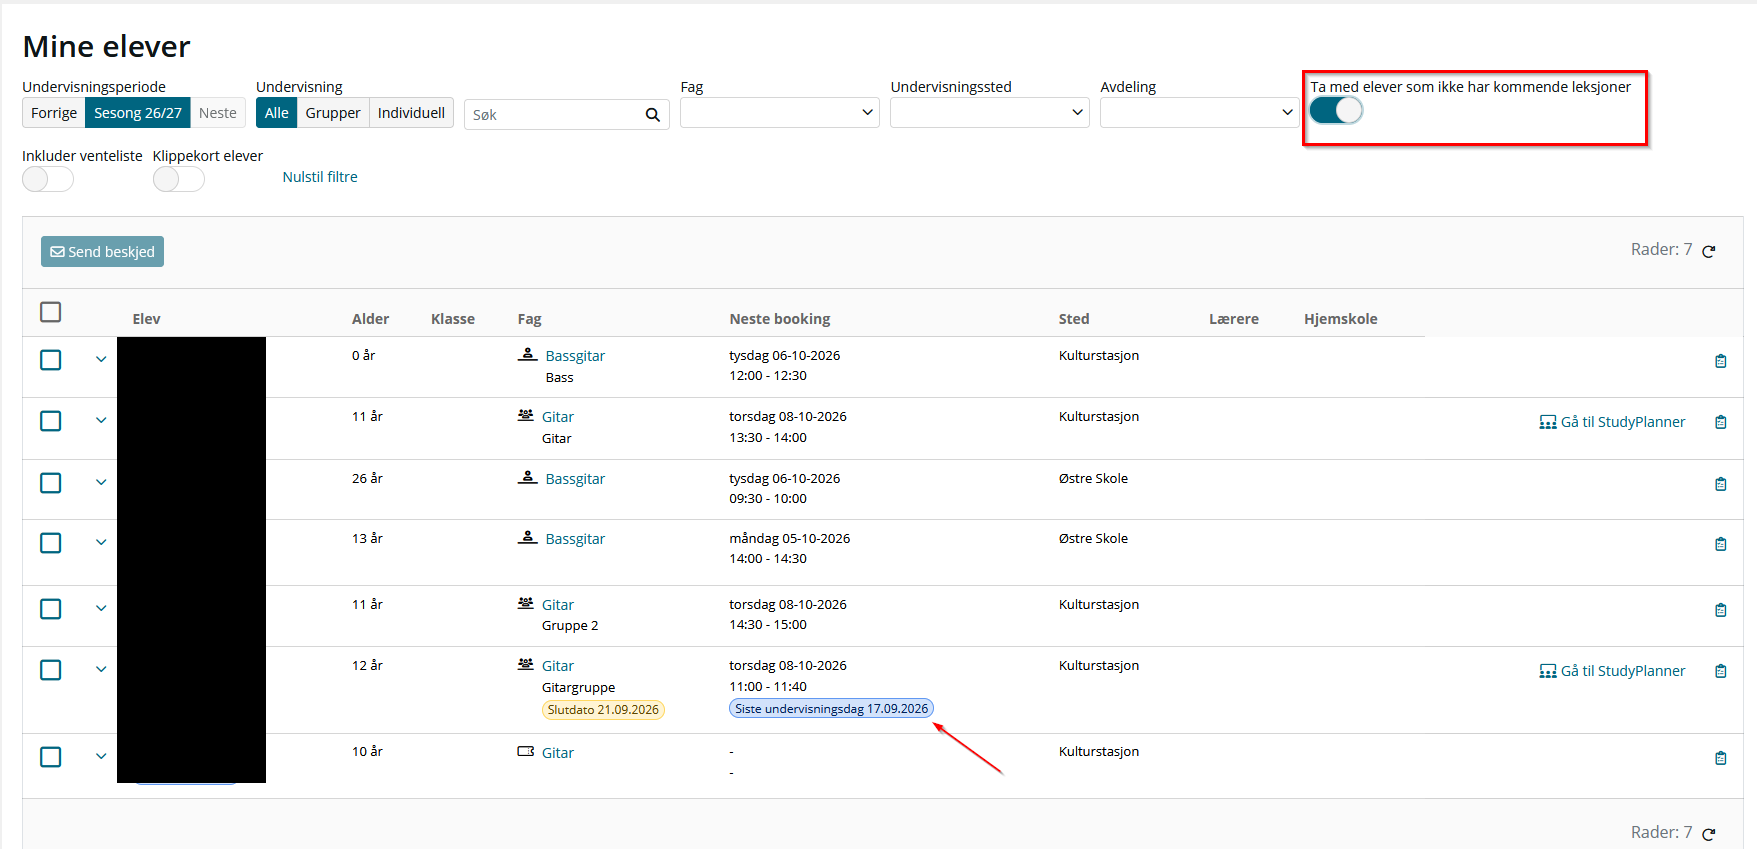Open the Fag dropdown
Viewport: 1757px width, 849px height.
[780, 113]
